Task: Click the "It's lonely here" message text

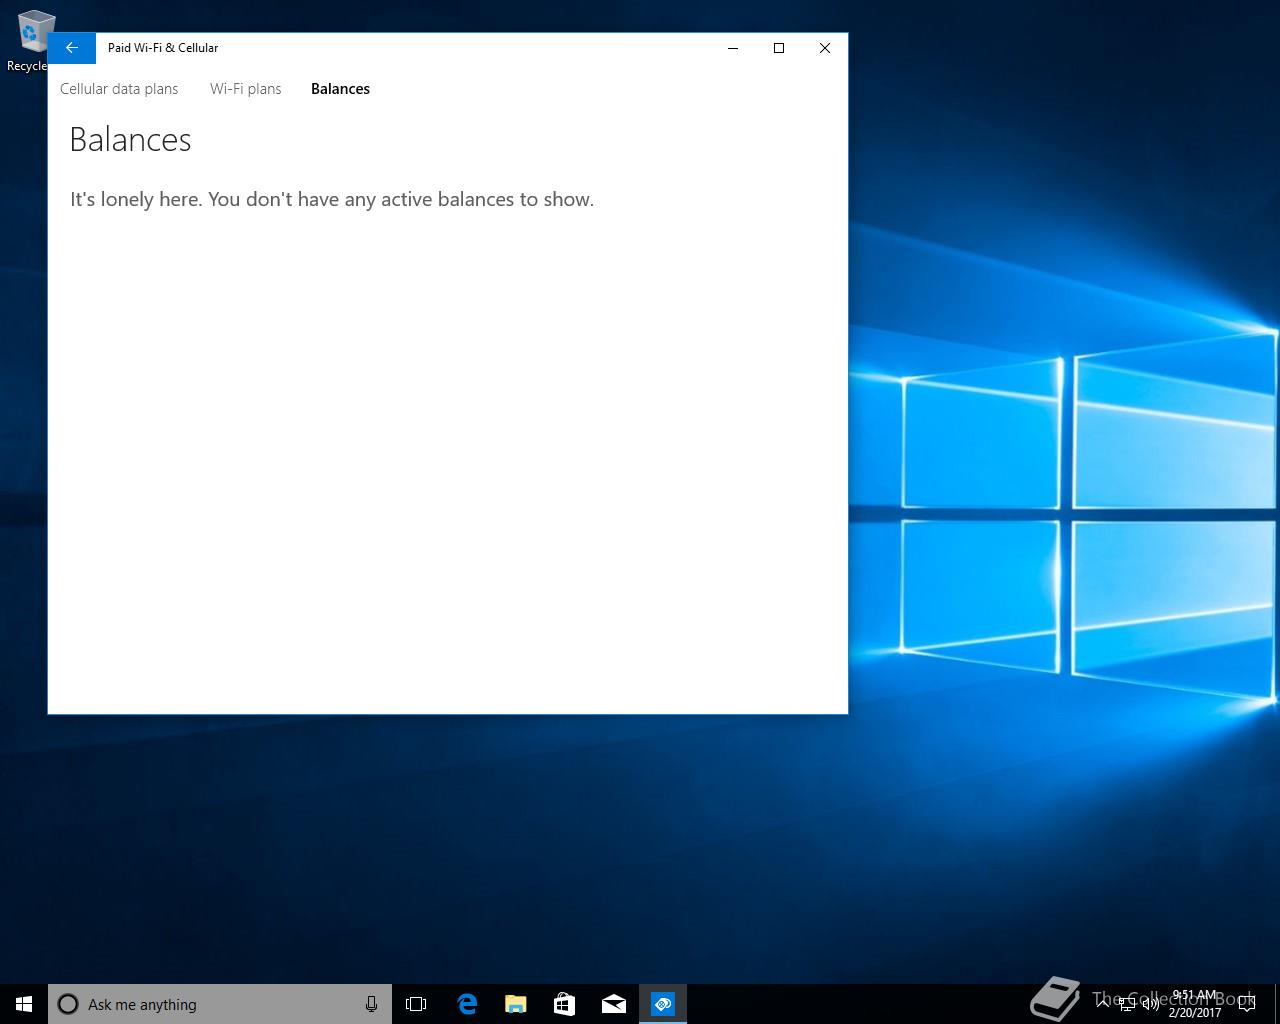Action: tap(332, 199)
